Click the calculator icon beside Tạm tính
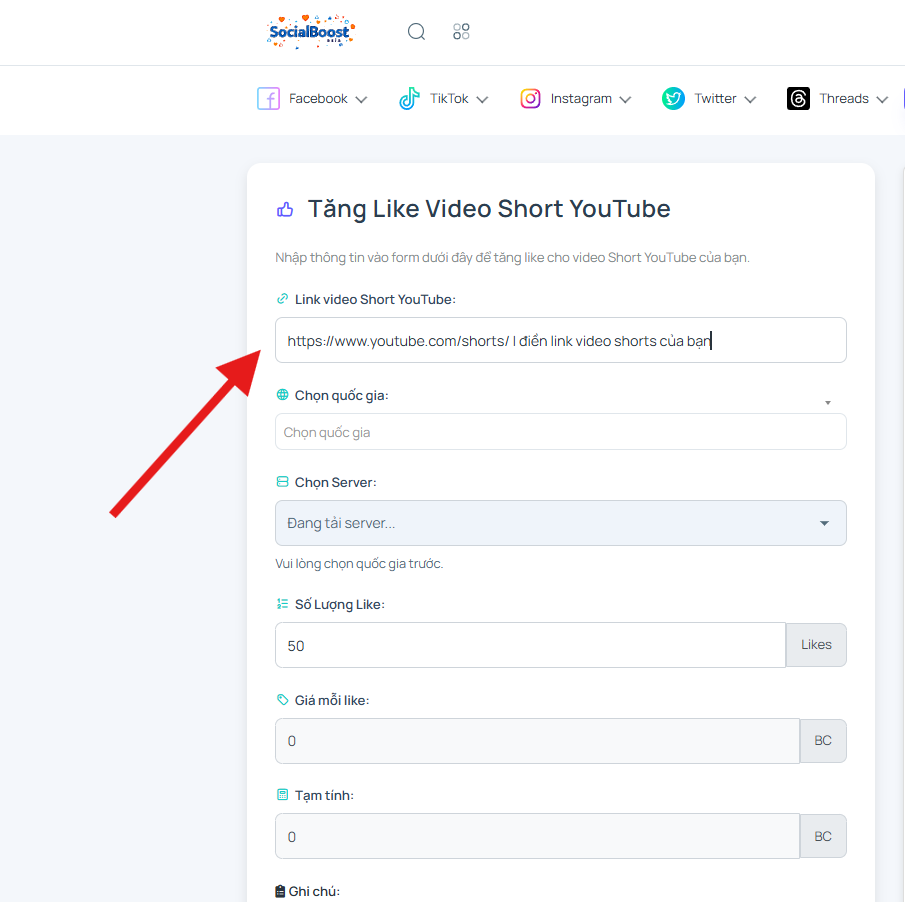905x902 pixels. (x=282, y=795)
